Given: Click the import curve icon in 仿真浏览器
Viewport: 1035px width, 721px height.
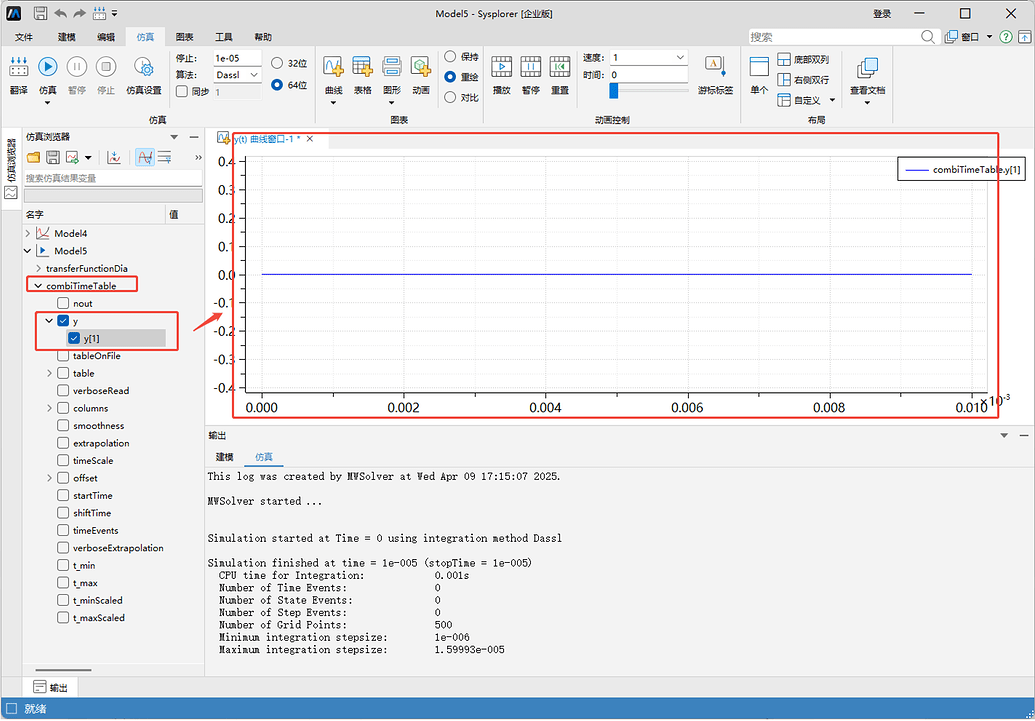Looking at the screenshot, I should pyautogui.click(x=114, y=157).
